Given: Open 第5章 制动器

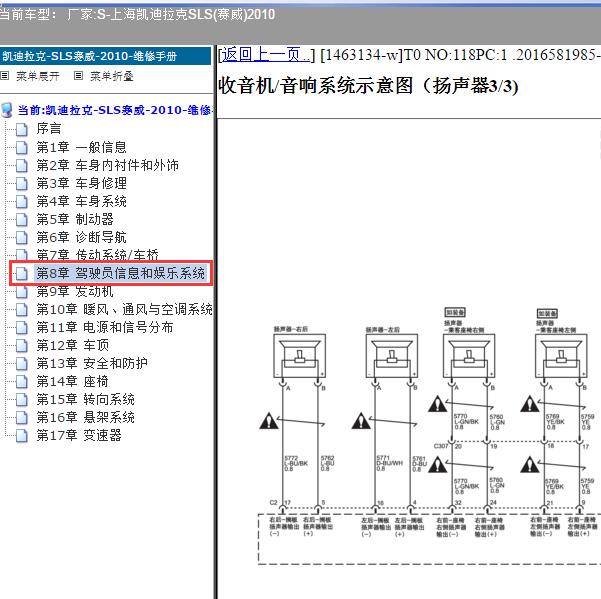Looking at the screenshot, I should pyautogui.click(x=75, y=219).
